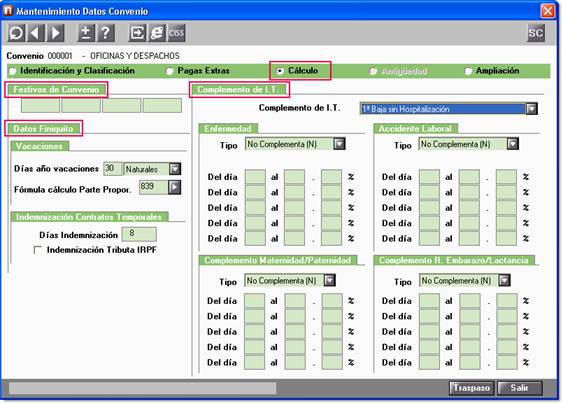The image size is (563, 404).
Task: Click the Traspaso button
Action: pos(471,388)
